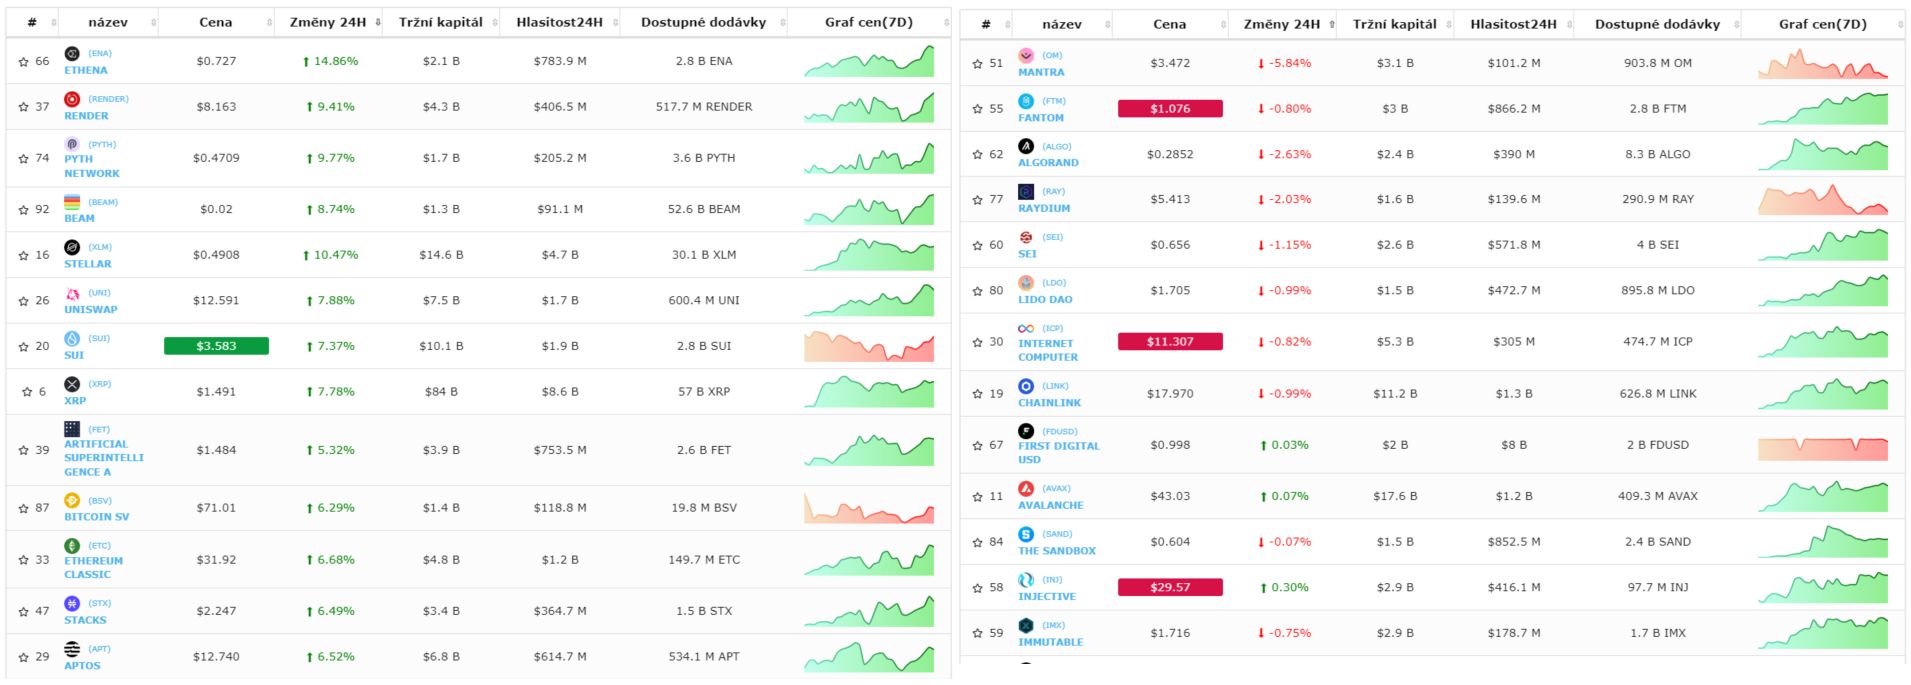Toggle favorite star for Sui row
This screenshot has height=685, width=1911.
click(23, 346)
